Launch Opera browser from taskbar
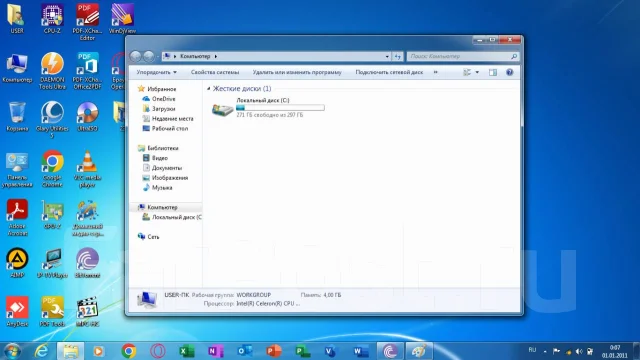Image resolution: width=640 pixels, height=360 pixels. point(158,351)
